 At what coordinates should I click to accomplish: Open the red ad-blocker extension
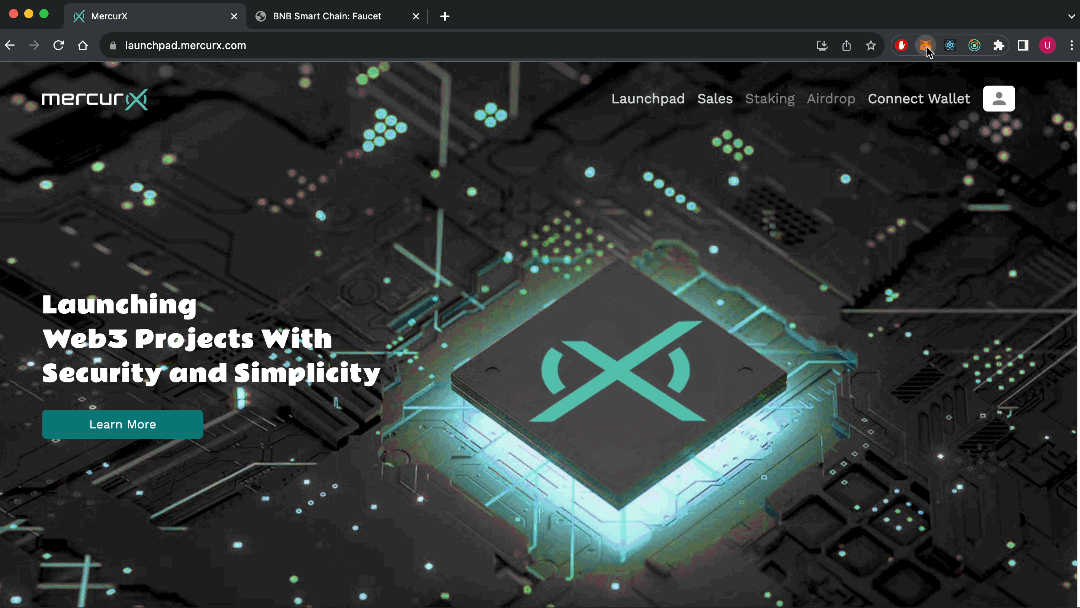point(901,45)
